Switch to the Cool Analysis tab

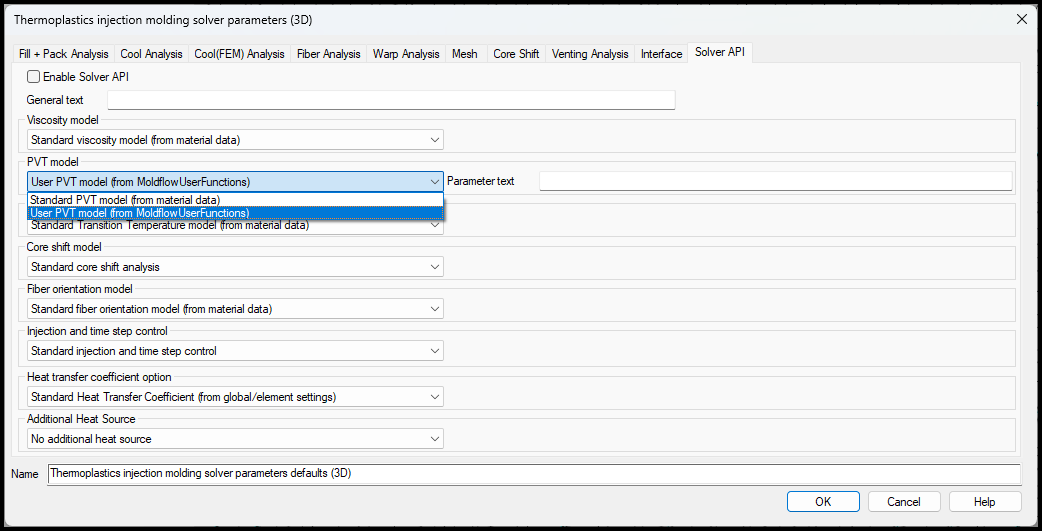click(151, 54)
